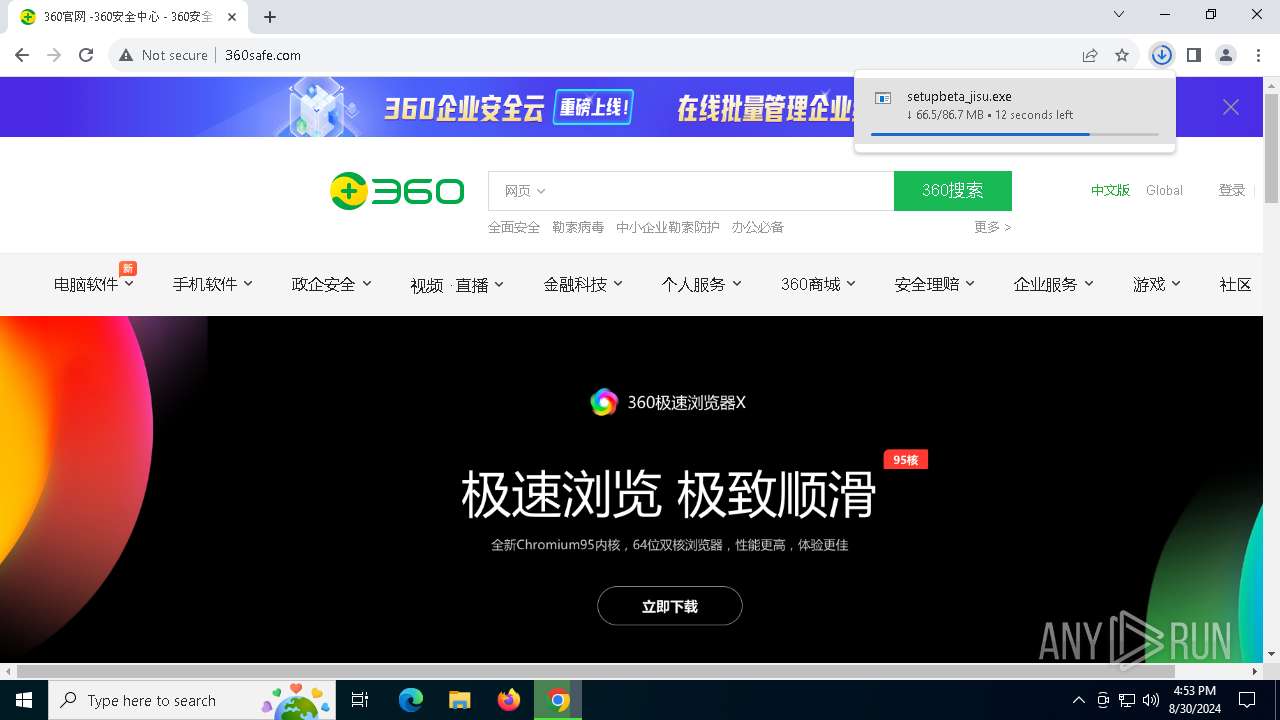
Task: Launch Microsoft Edge from taskbar
Action: pyautogui.click(x=411, y=700)
